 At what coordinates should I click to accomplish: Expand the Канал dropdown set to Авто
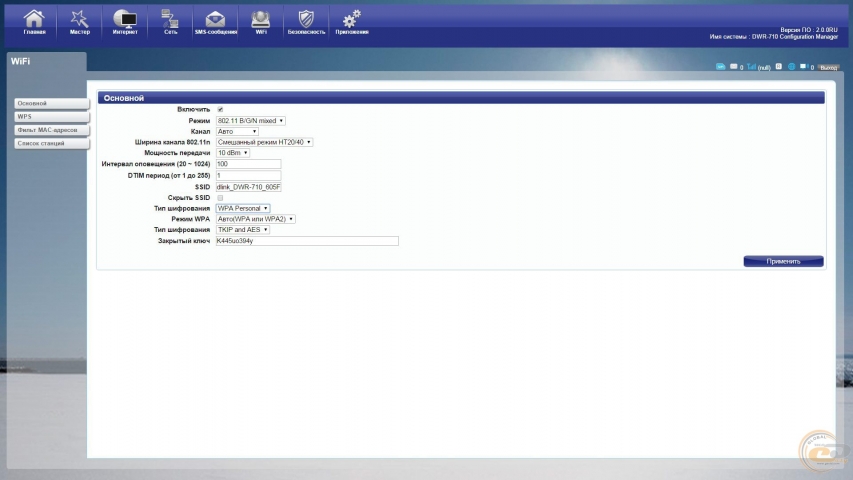[x=237, y=131]
